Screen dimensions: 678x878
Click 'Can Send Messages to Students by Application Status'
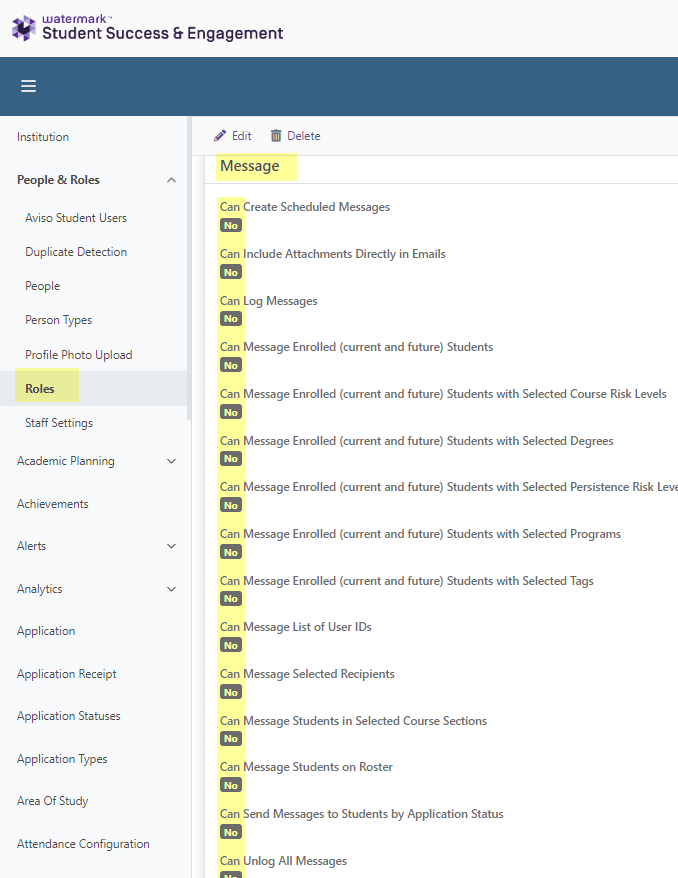click(362, 814)
